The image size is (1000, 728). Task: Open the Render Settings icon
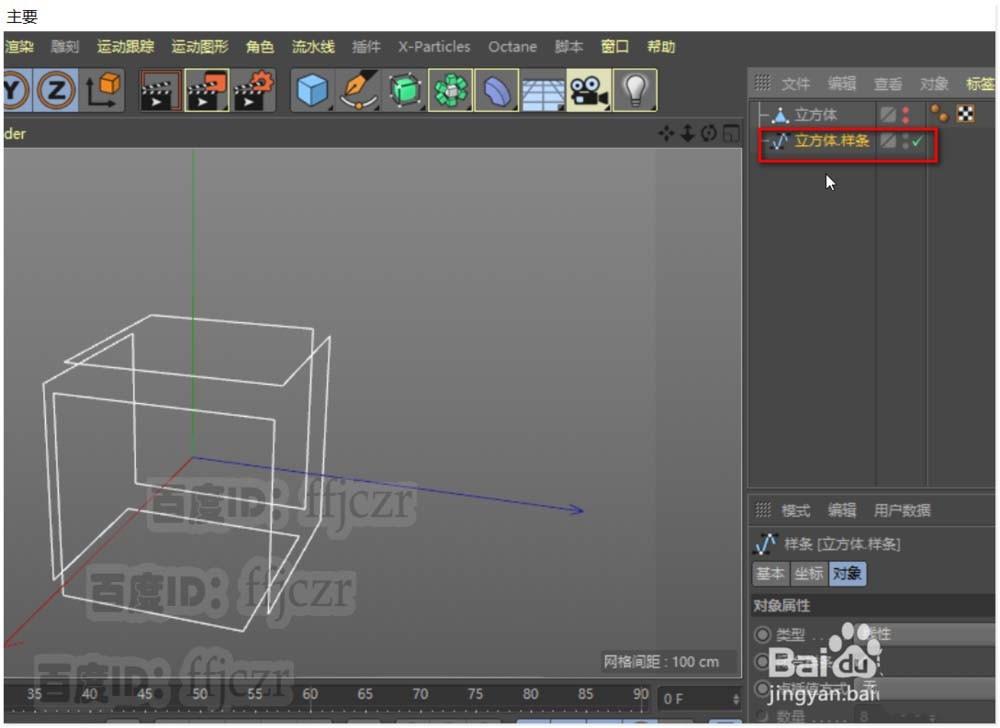pyautogui.click(x=253, y=89)
